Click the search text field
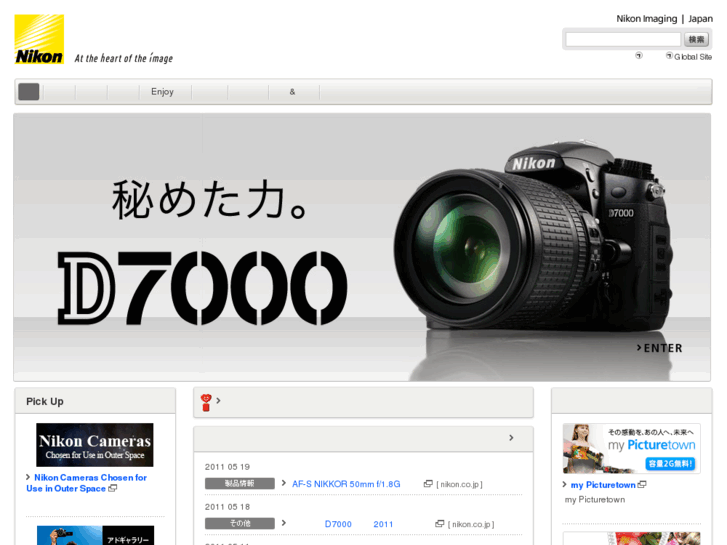The width and height of the screenshot is (727, 545). tap(623, 39)
